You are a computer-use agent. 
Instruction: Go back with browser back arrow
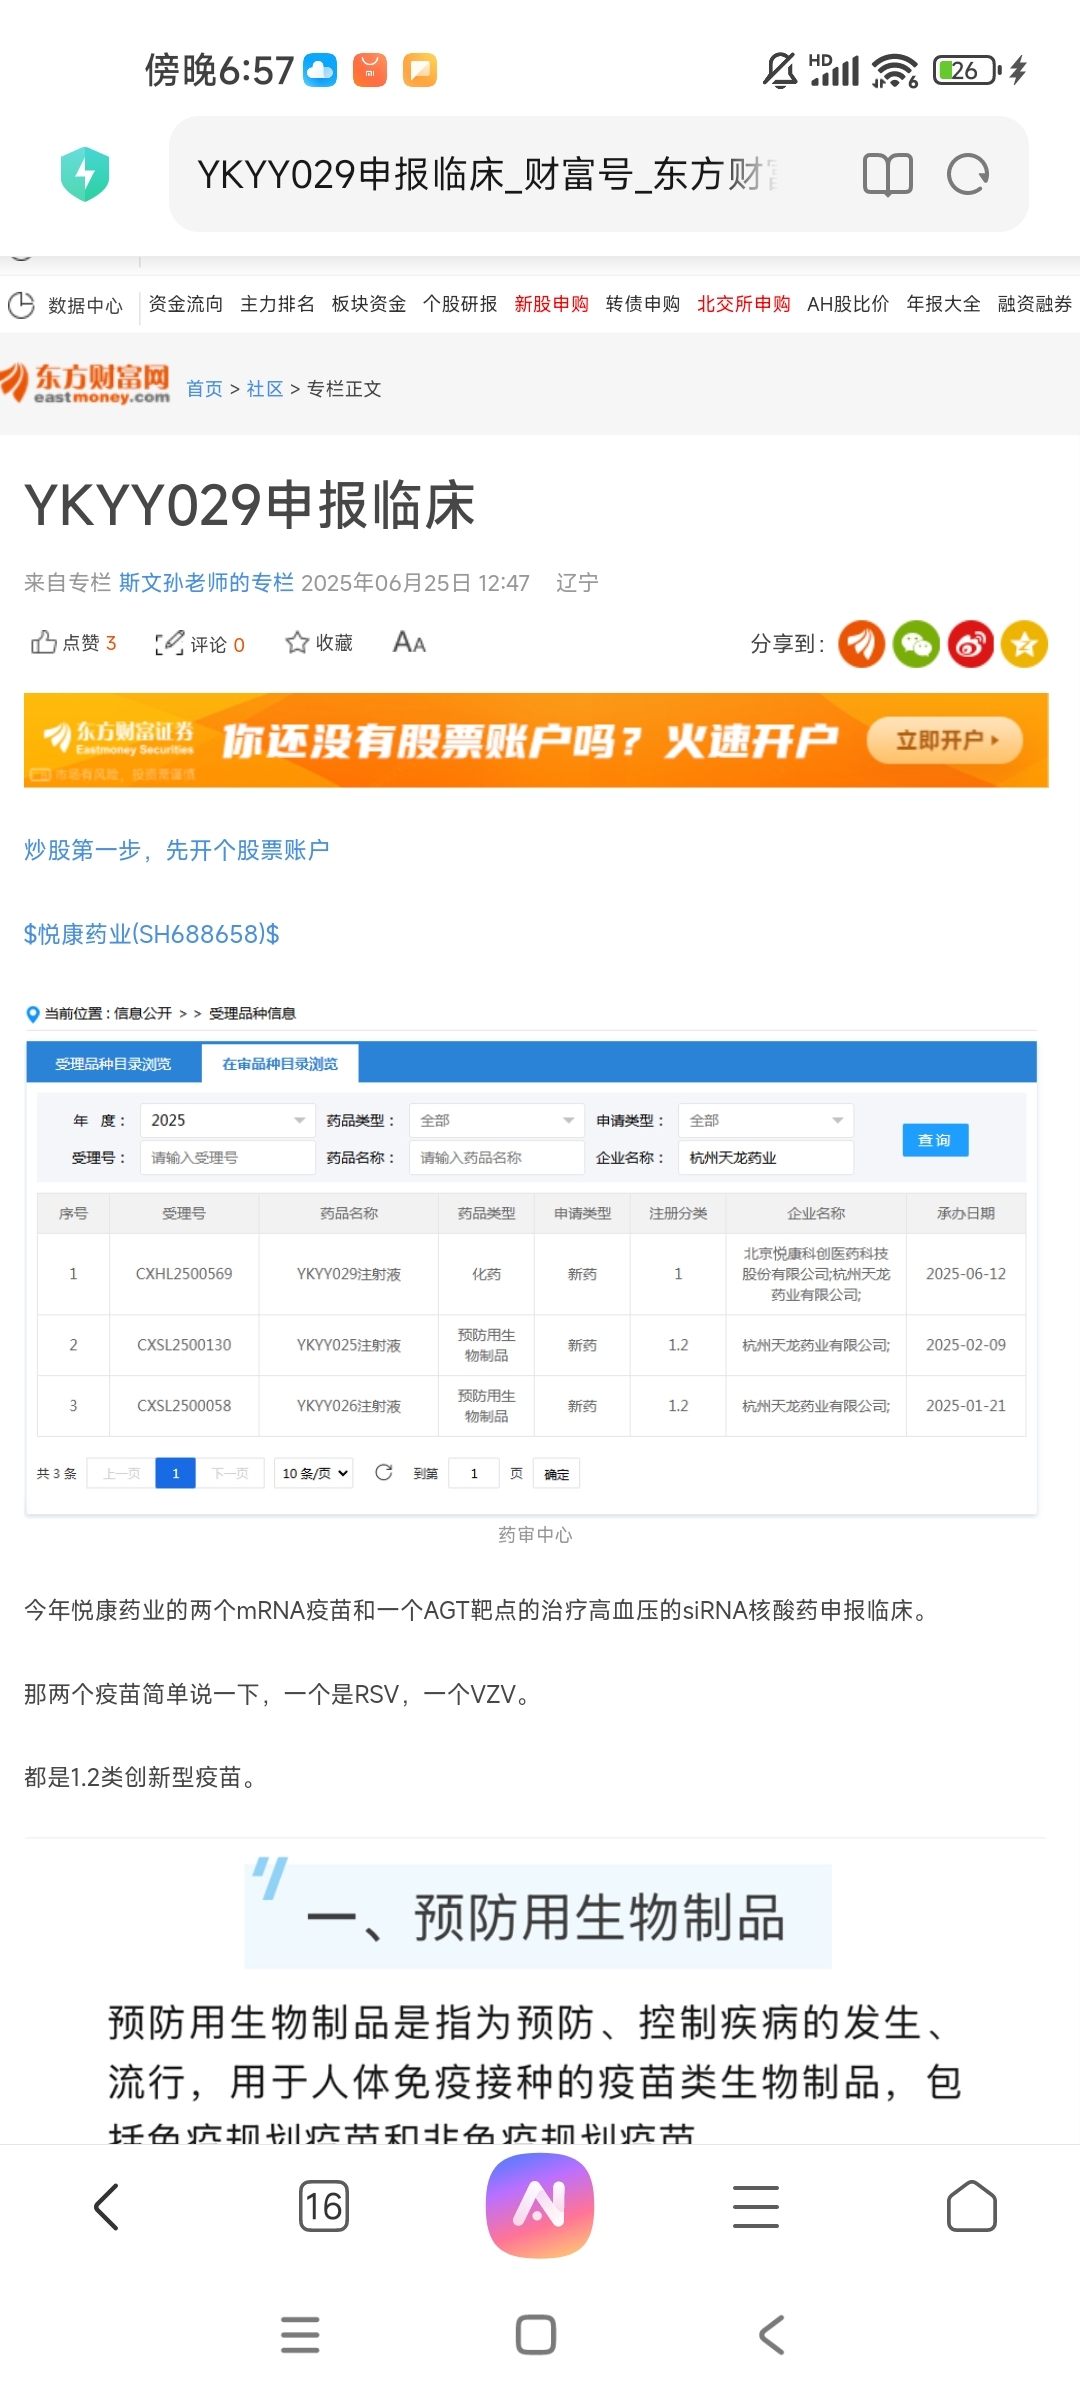click(107, 2206)
